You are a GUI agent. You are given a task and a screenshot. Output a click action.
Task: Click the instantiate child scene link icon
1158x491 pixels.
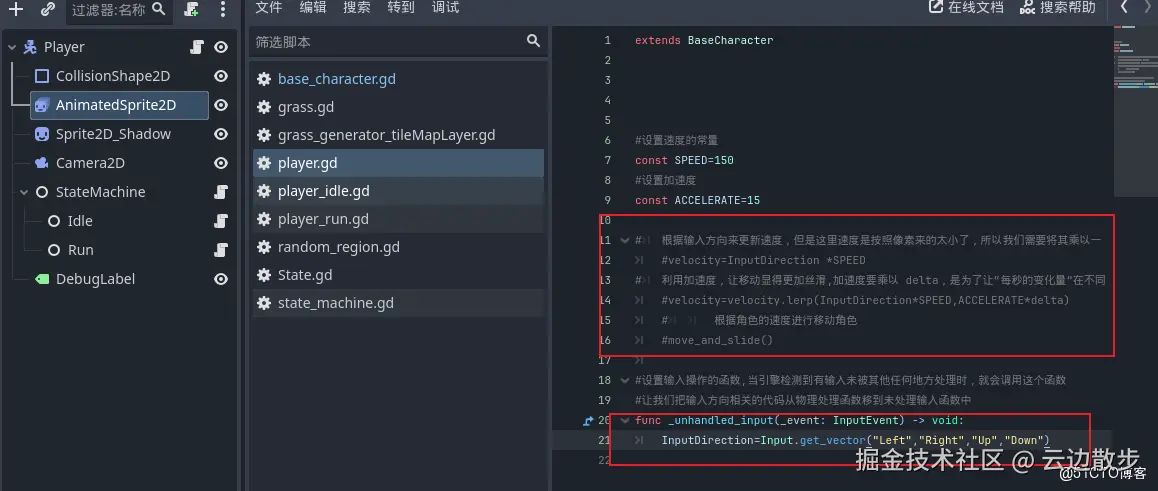(x=48, y=9)
